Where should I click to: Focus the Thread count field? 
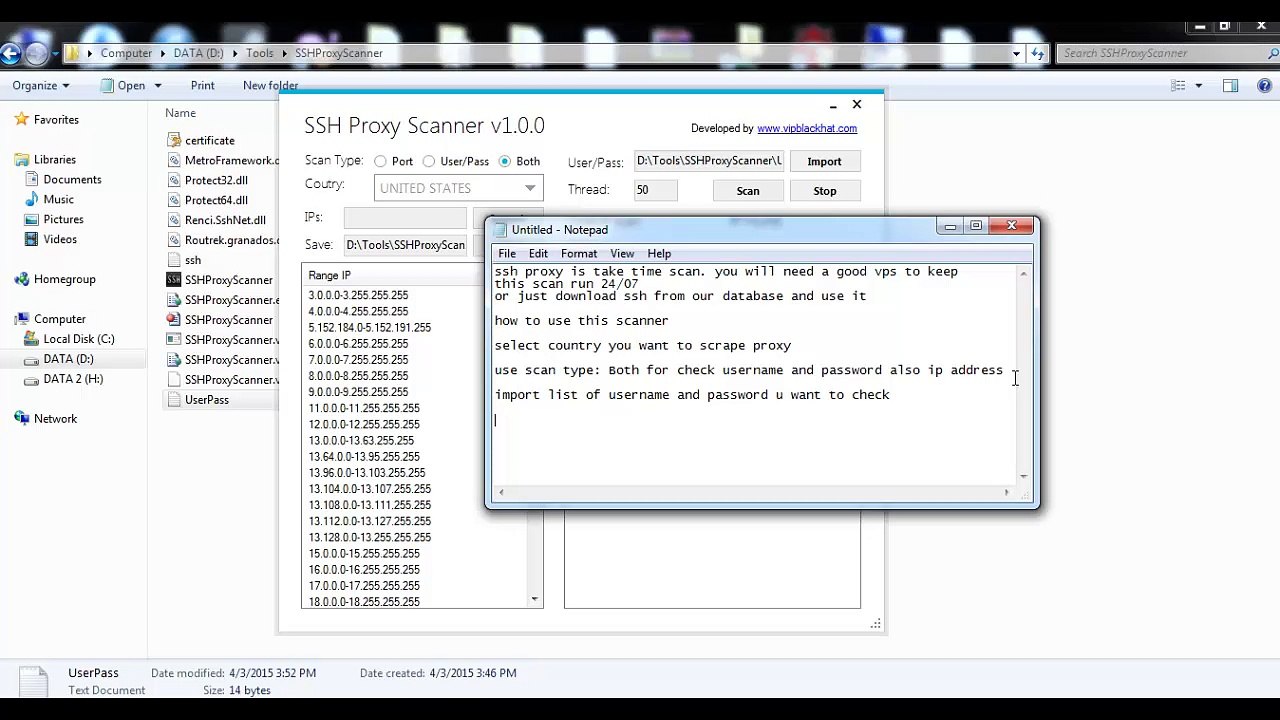click(x=656, y=190)
